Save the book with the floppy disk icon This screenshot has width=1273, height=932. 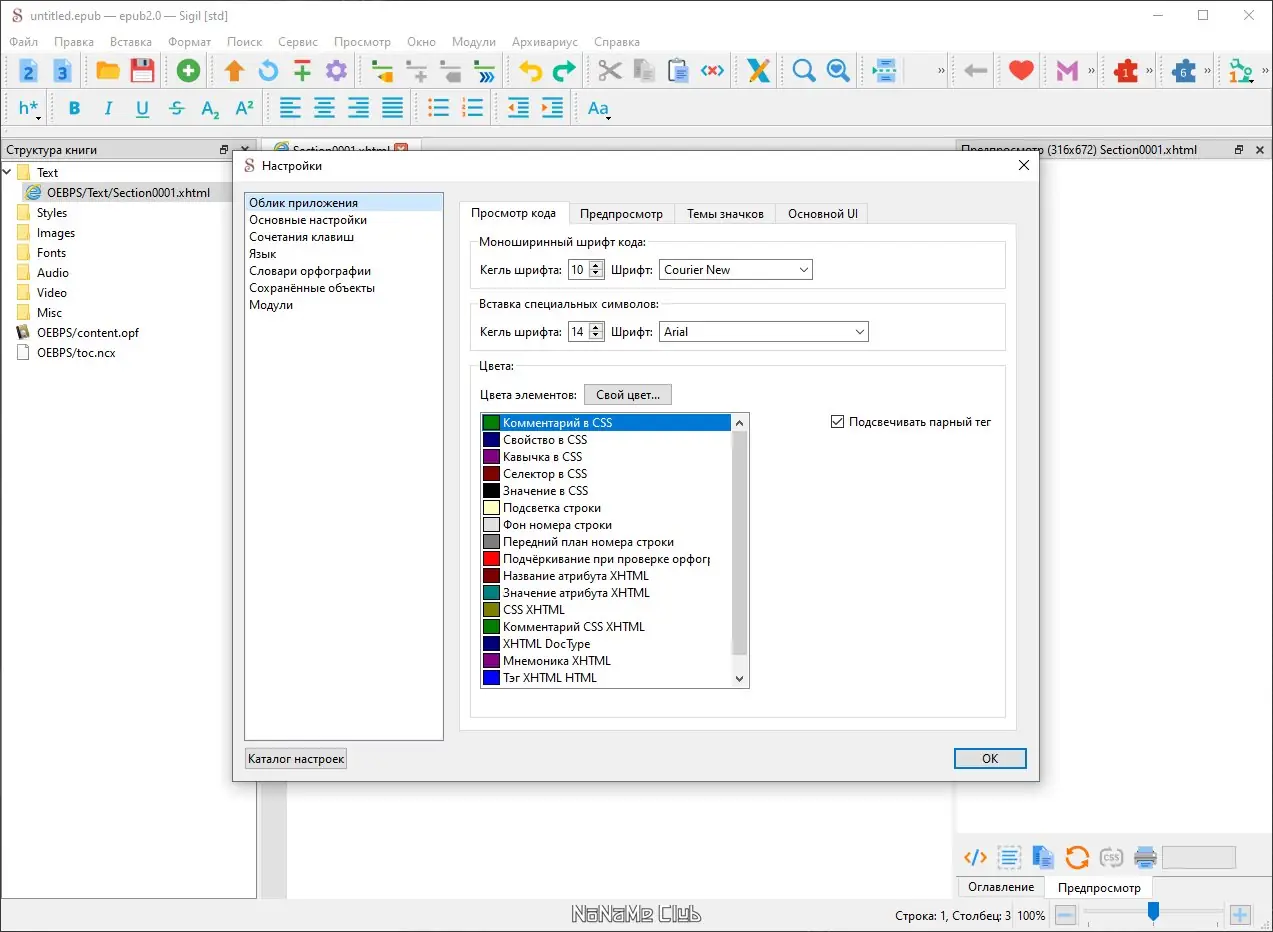[142, 71]
